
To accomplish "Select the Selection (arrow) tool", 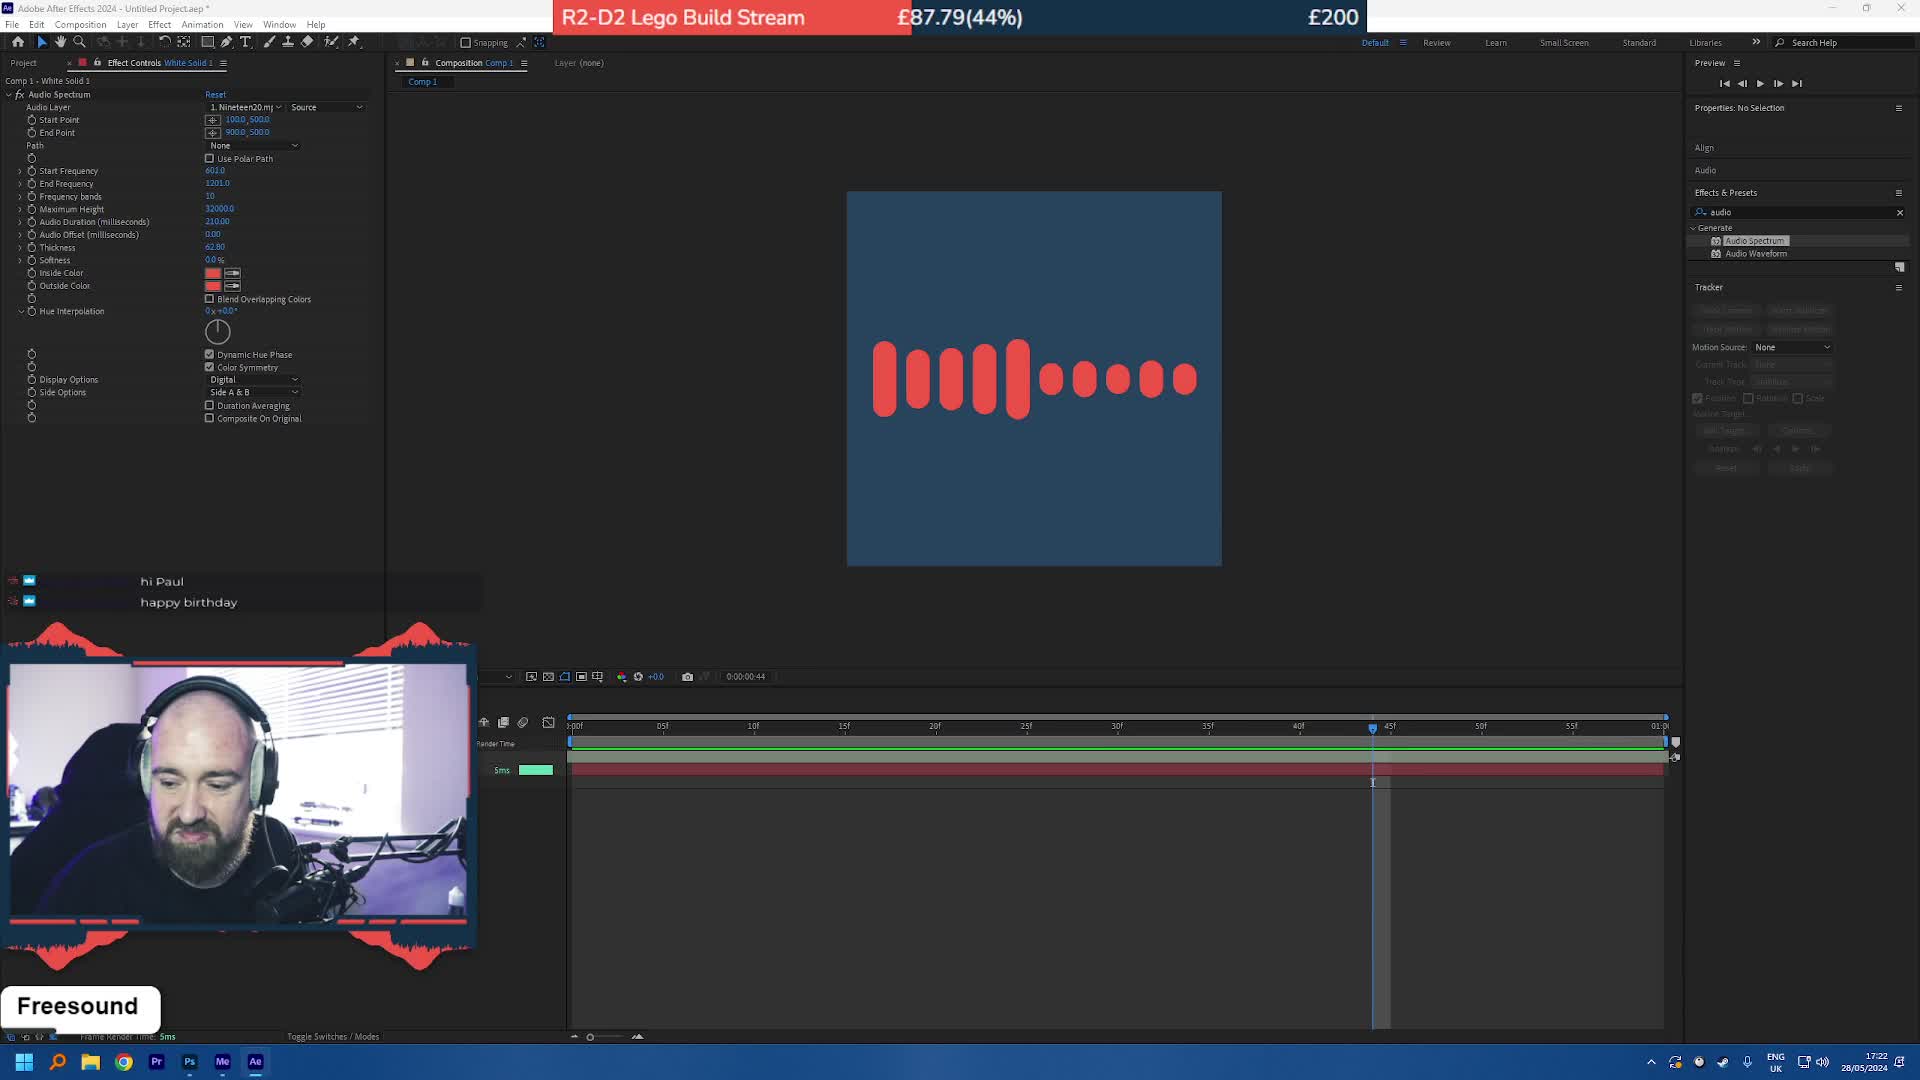I will 41,42.
